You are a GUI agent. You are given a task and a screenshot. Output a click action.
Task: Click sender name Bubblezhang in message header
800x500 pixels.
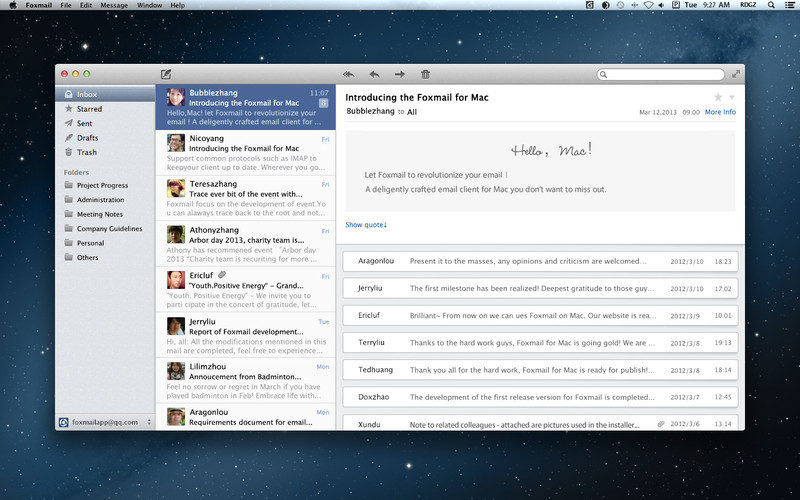[370, 111]
